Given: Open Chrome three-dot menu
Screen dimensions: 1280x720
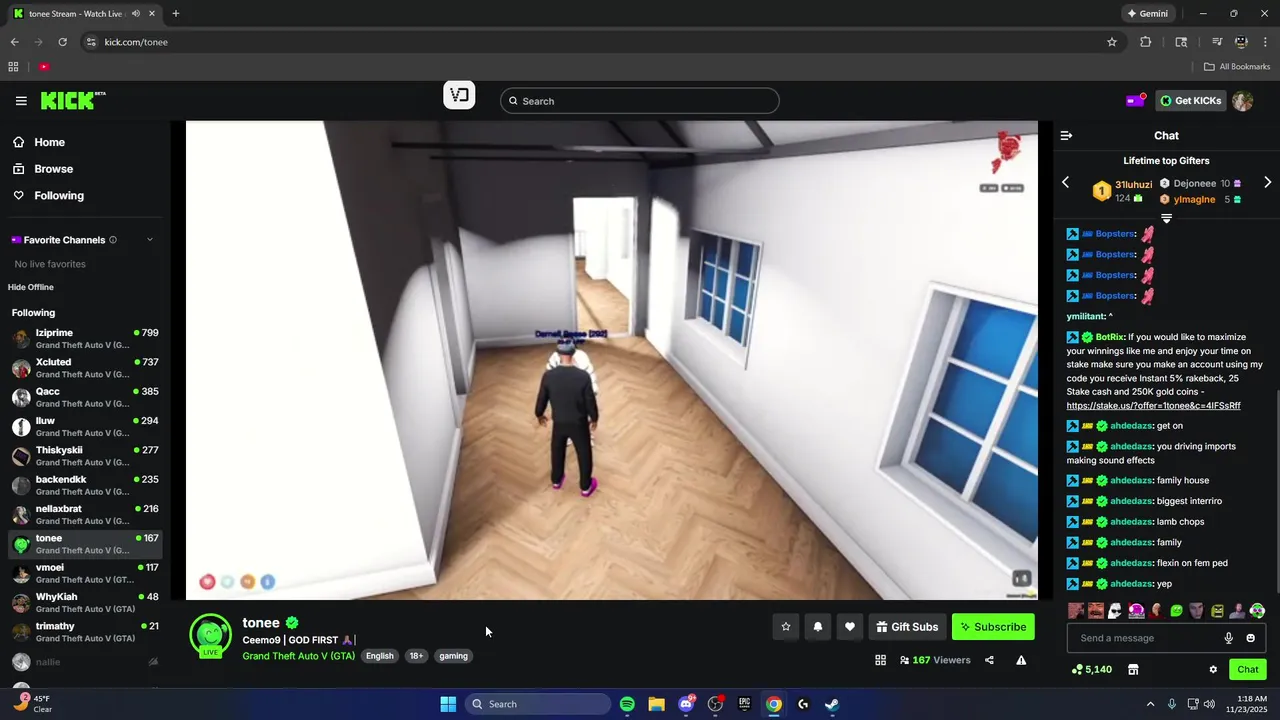Looking at the screenshot, I should point(1264,42).
